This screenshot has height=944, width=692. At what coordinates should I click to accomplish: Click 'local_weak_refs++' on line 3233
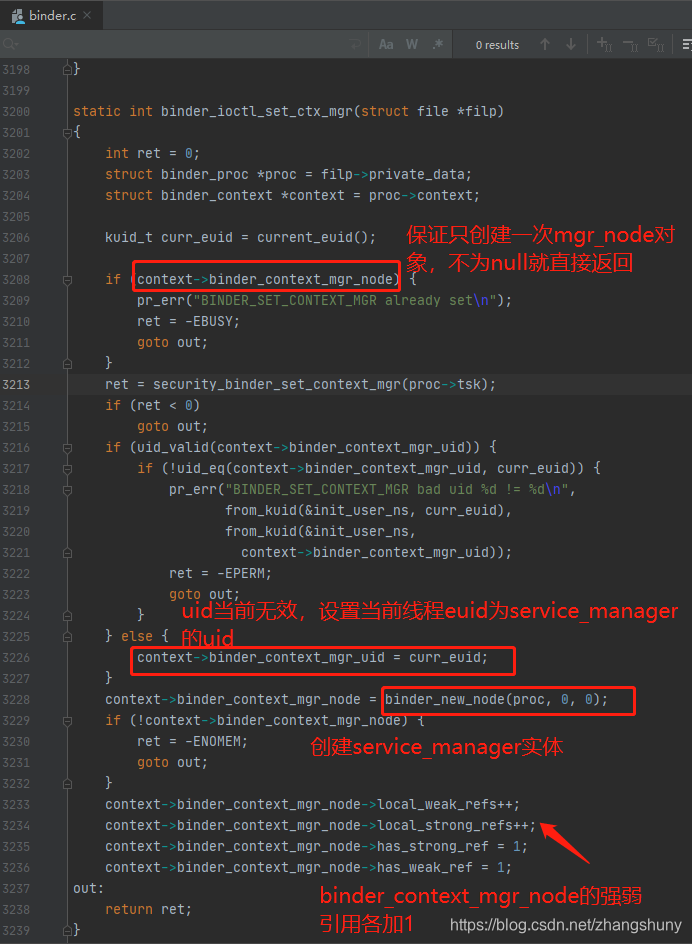click(444, 805)
